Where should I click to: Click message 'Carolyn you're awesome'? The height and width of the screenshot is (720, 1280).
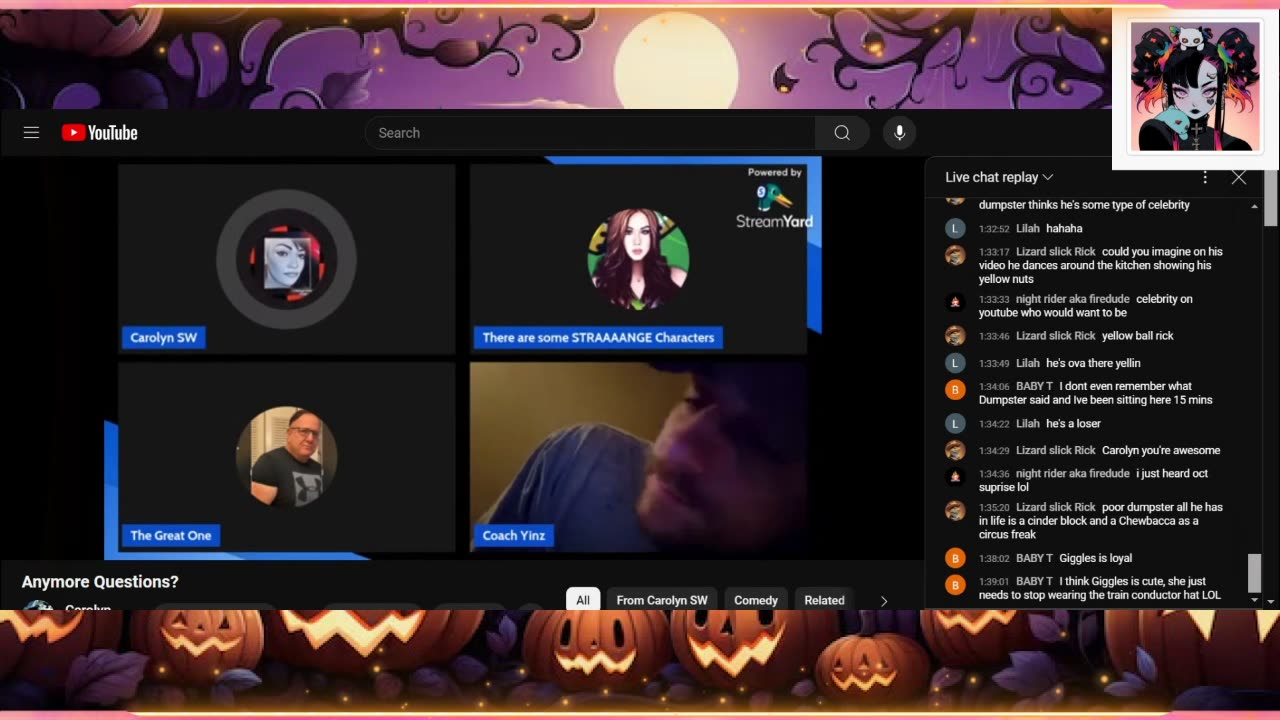tap(1161, 450)
